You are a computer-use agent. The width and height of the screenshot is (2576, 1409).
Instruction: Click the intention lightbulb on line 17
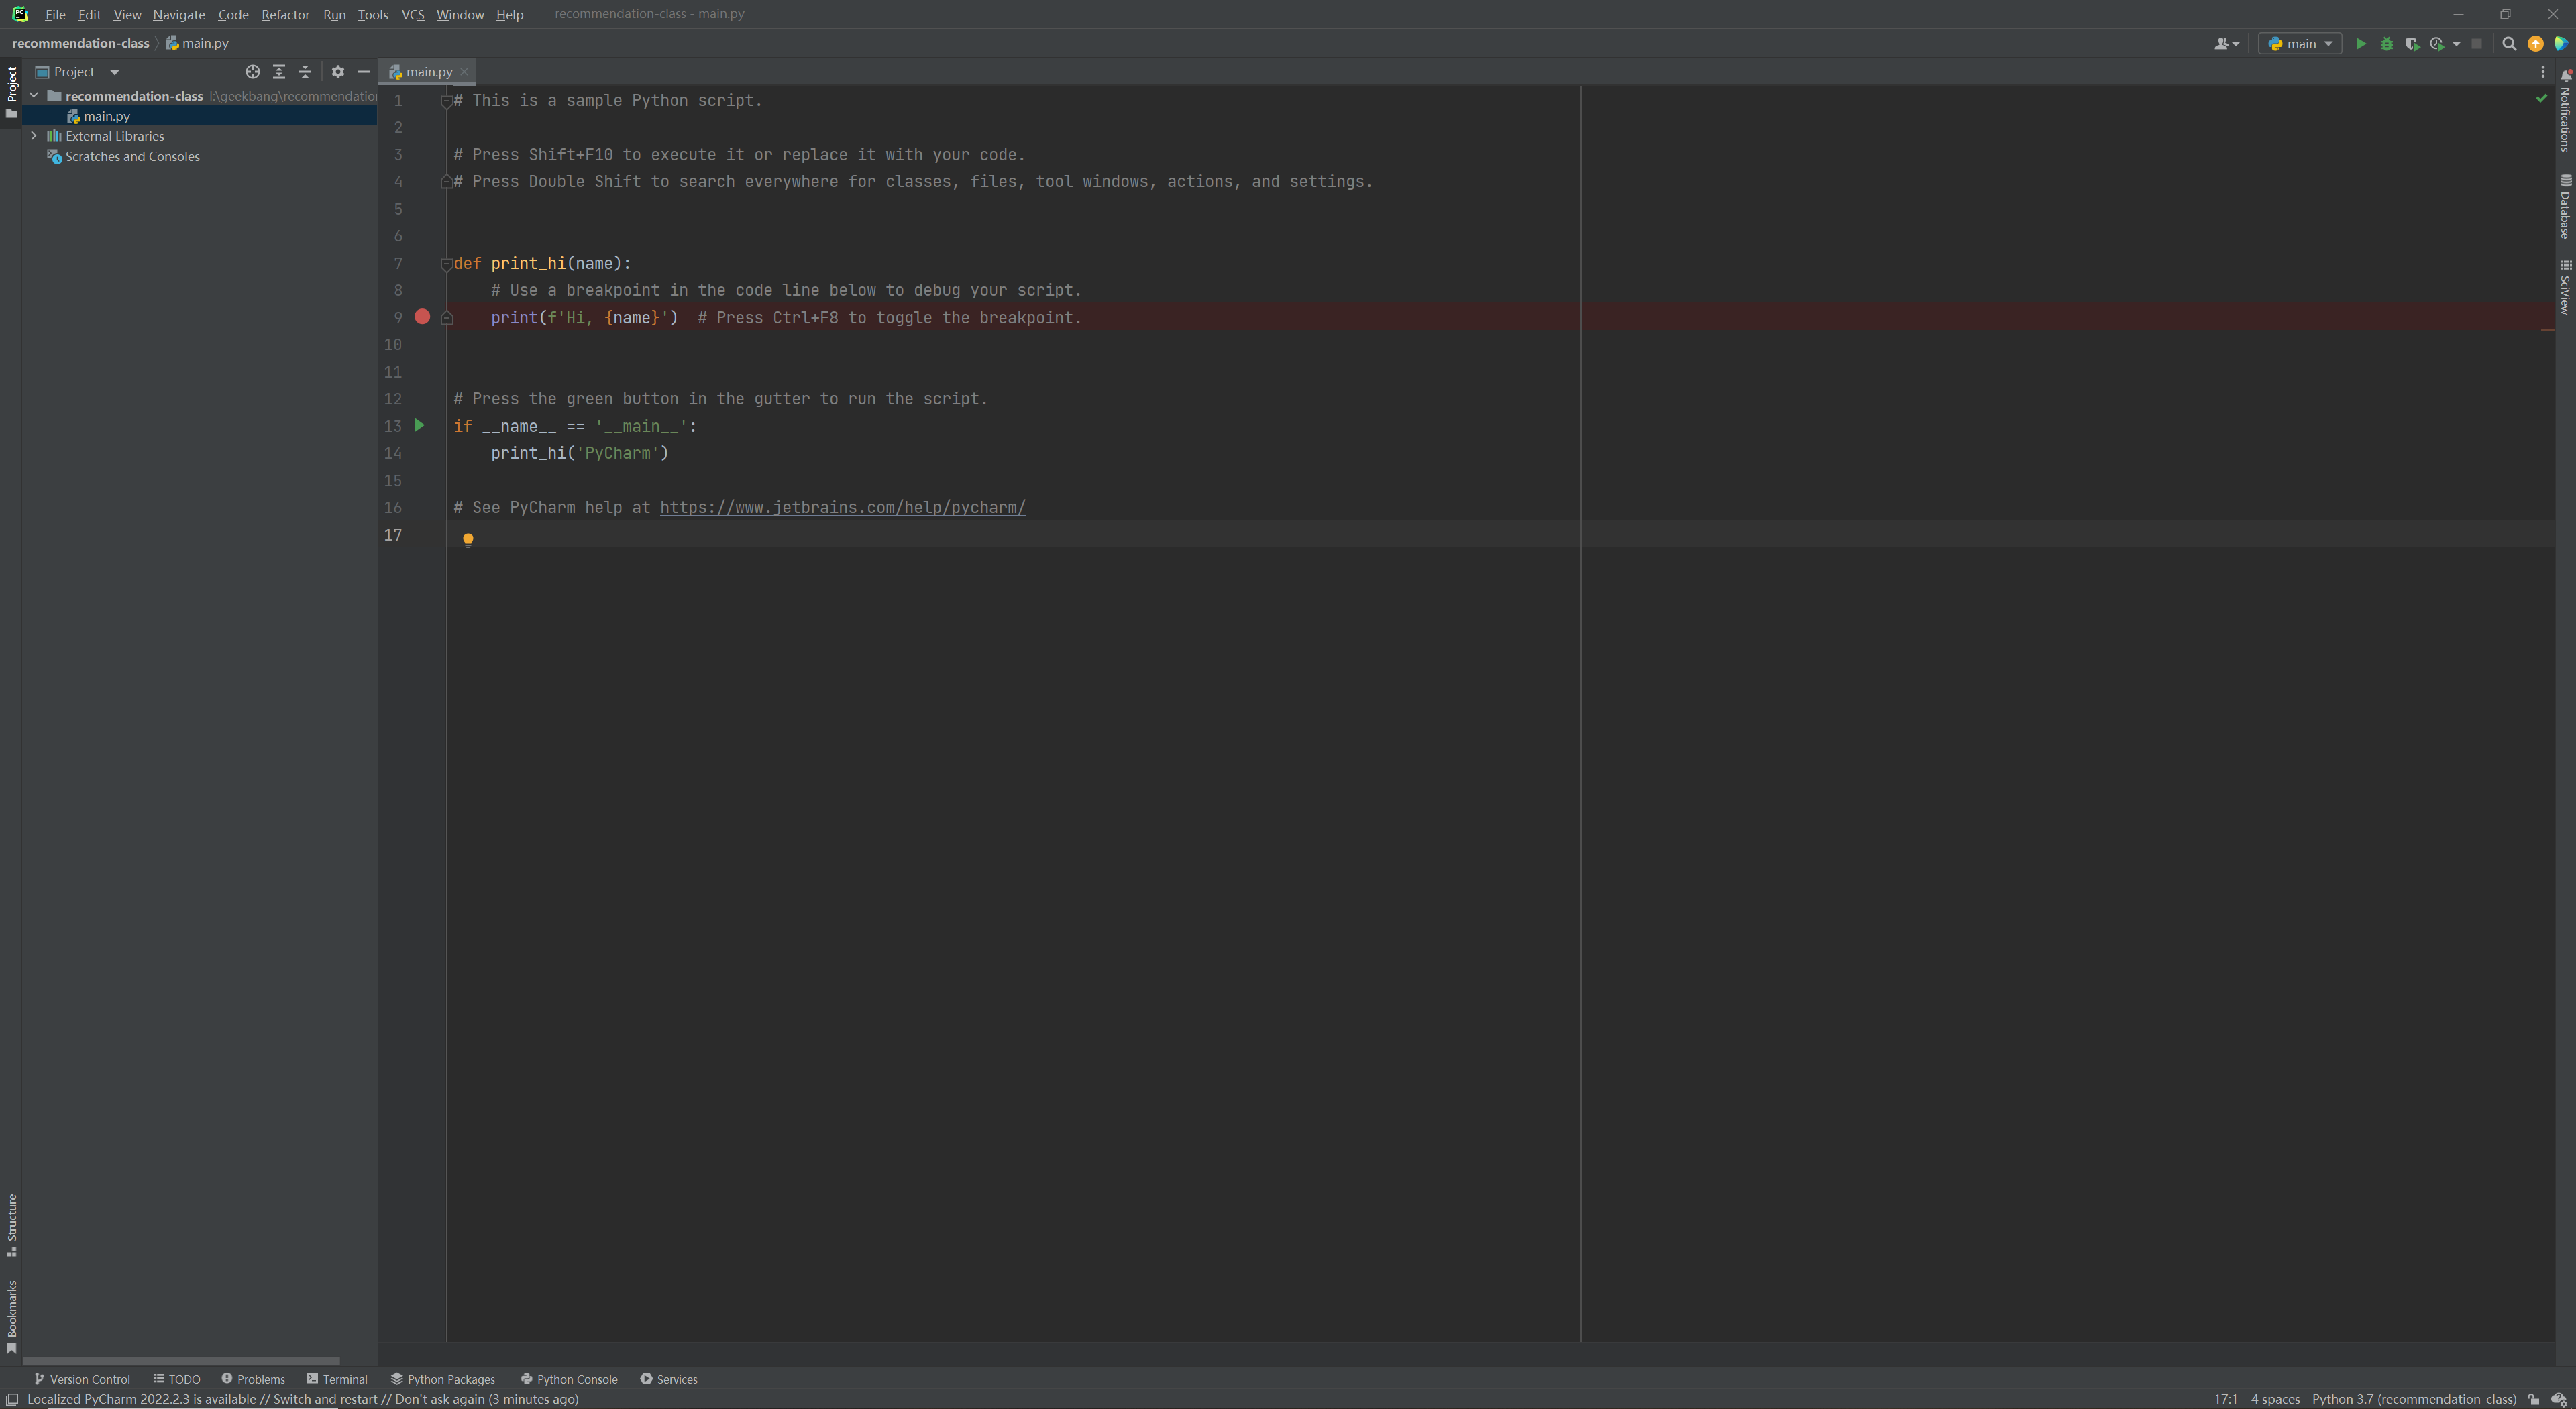468,540
